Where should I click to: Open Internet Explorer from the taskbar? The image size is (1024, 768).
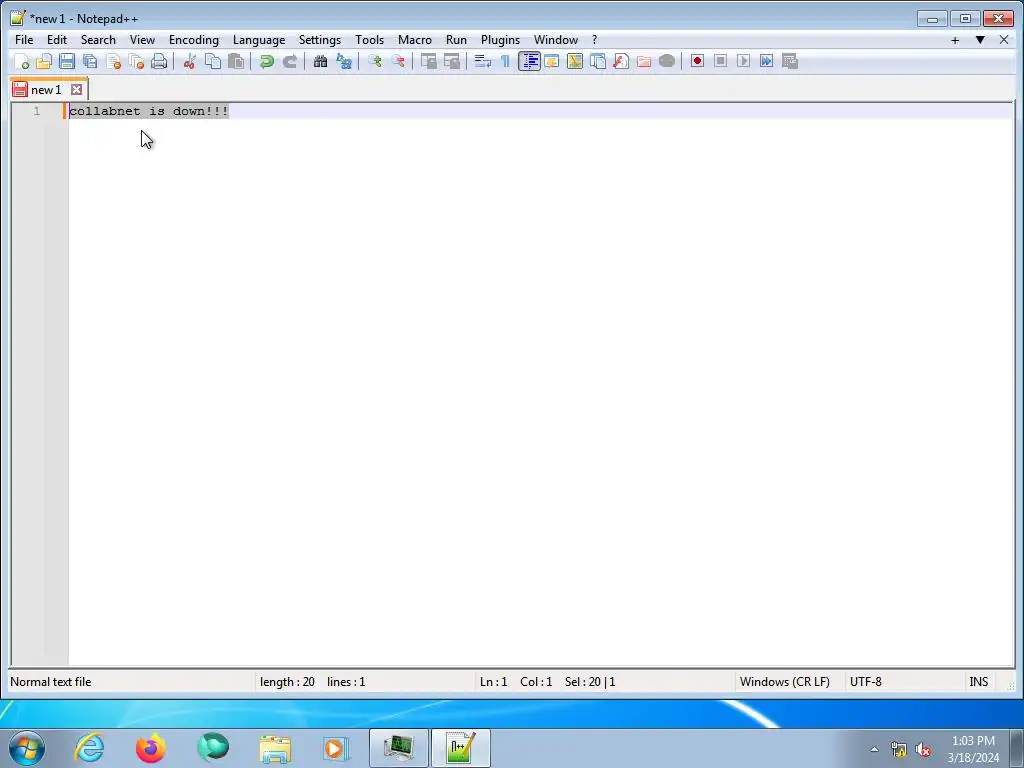pyautogui.click(x=89, y=748)
